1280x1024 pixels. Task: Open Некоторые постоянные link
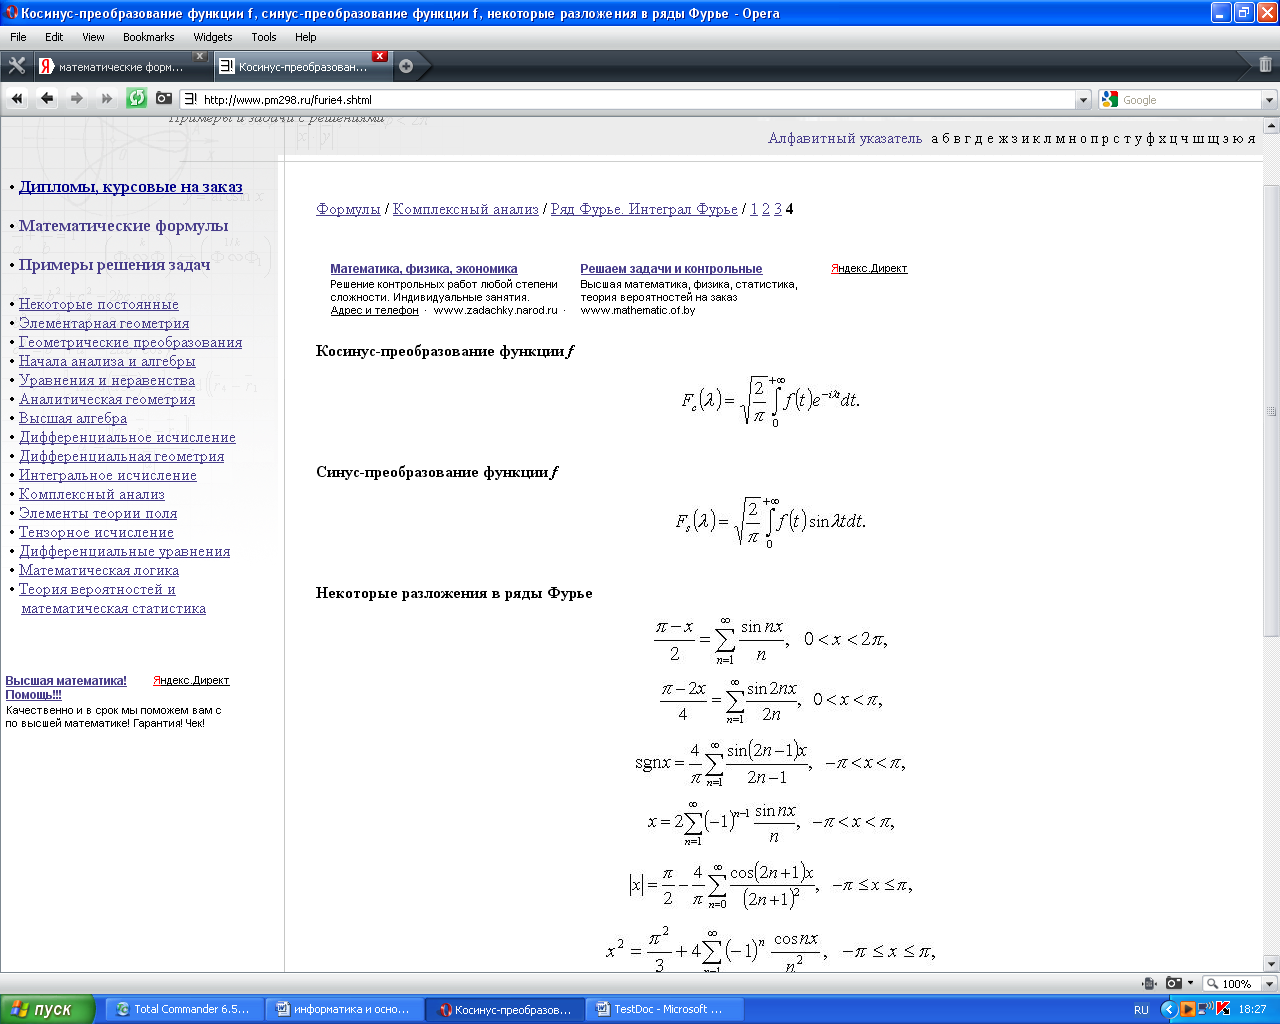pyautogui.click(x=99, y=304)
